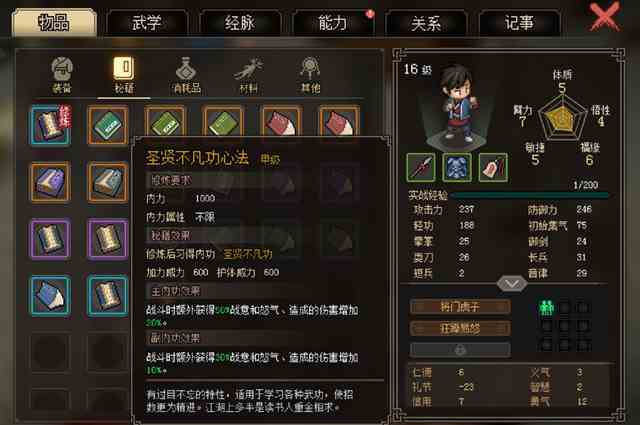Viewport: 640px width, 425px height.
Task: Click the 实战经验 experience progress bar
Action: pos(530,196)
